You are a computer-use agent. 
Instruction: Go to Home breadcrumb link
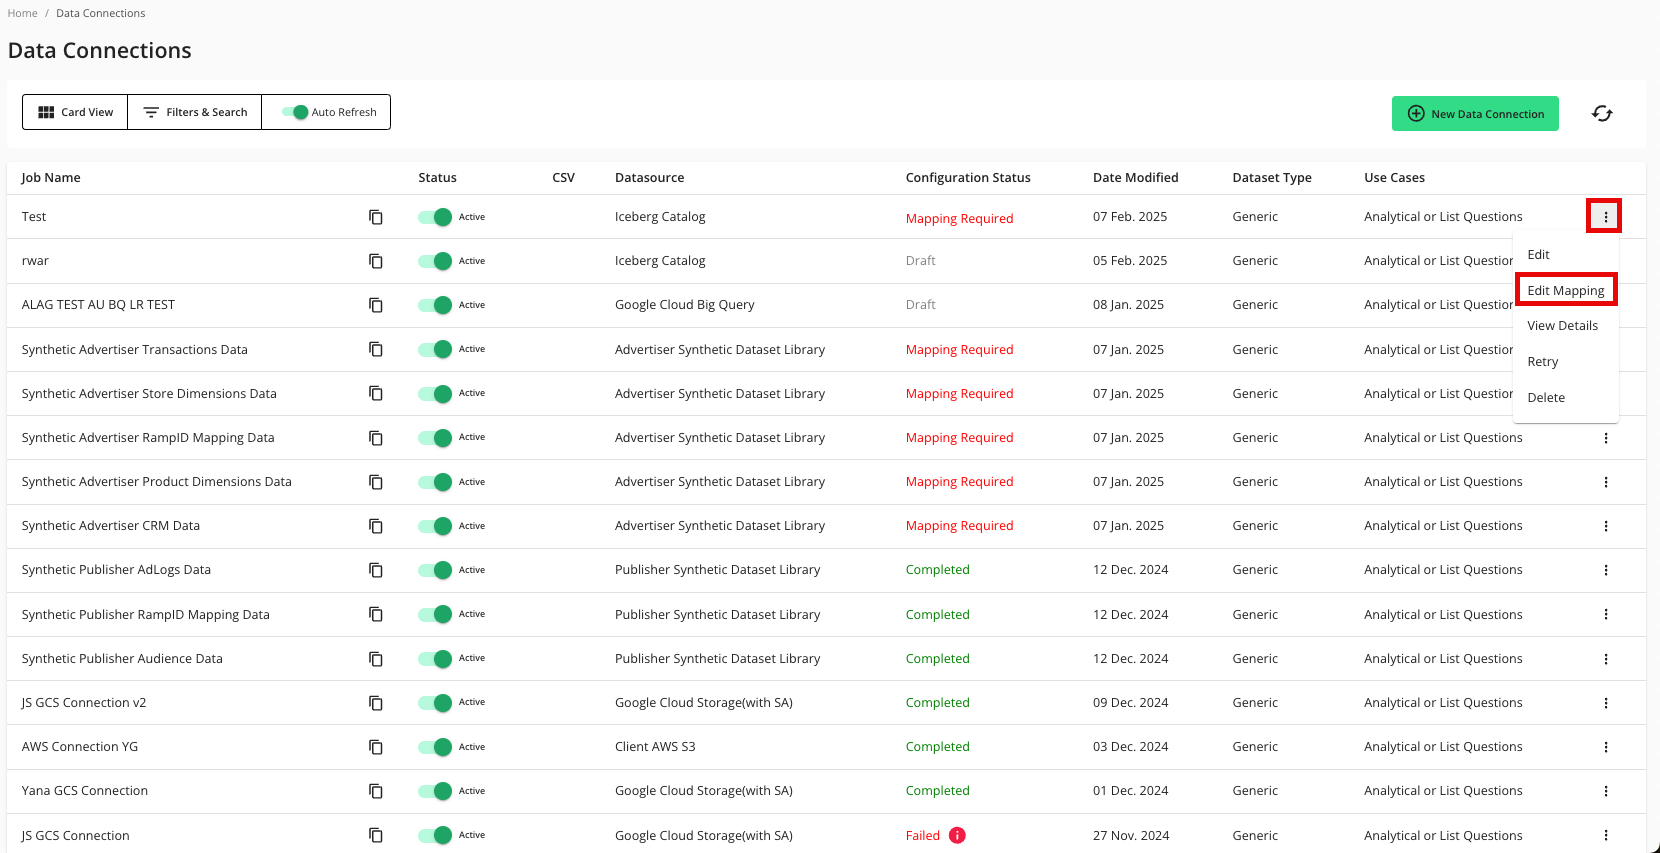[x=22, y=13]
